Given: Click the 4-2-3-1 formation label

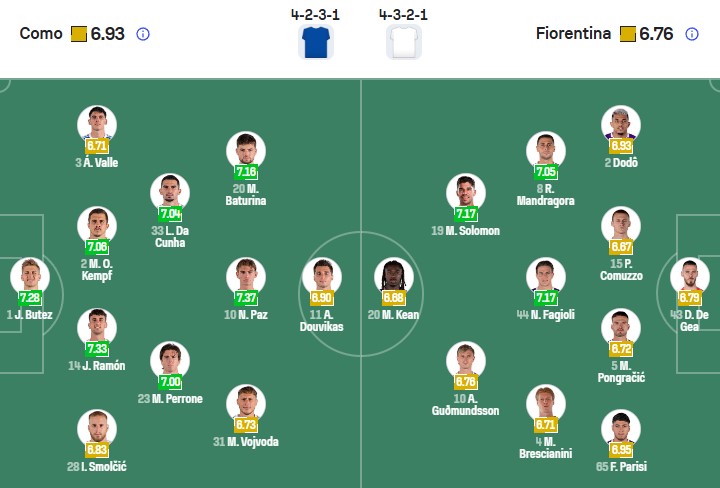Looking at the screenshot, I should coord(314,15).
